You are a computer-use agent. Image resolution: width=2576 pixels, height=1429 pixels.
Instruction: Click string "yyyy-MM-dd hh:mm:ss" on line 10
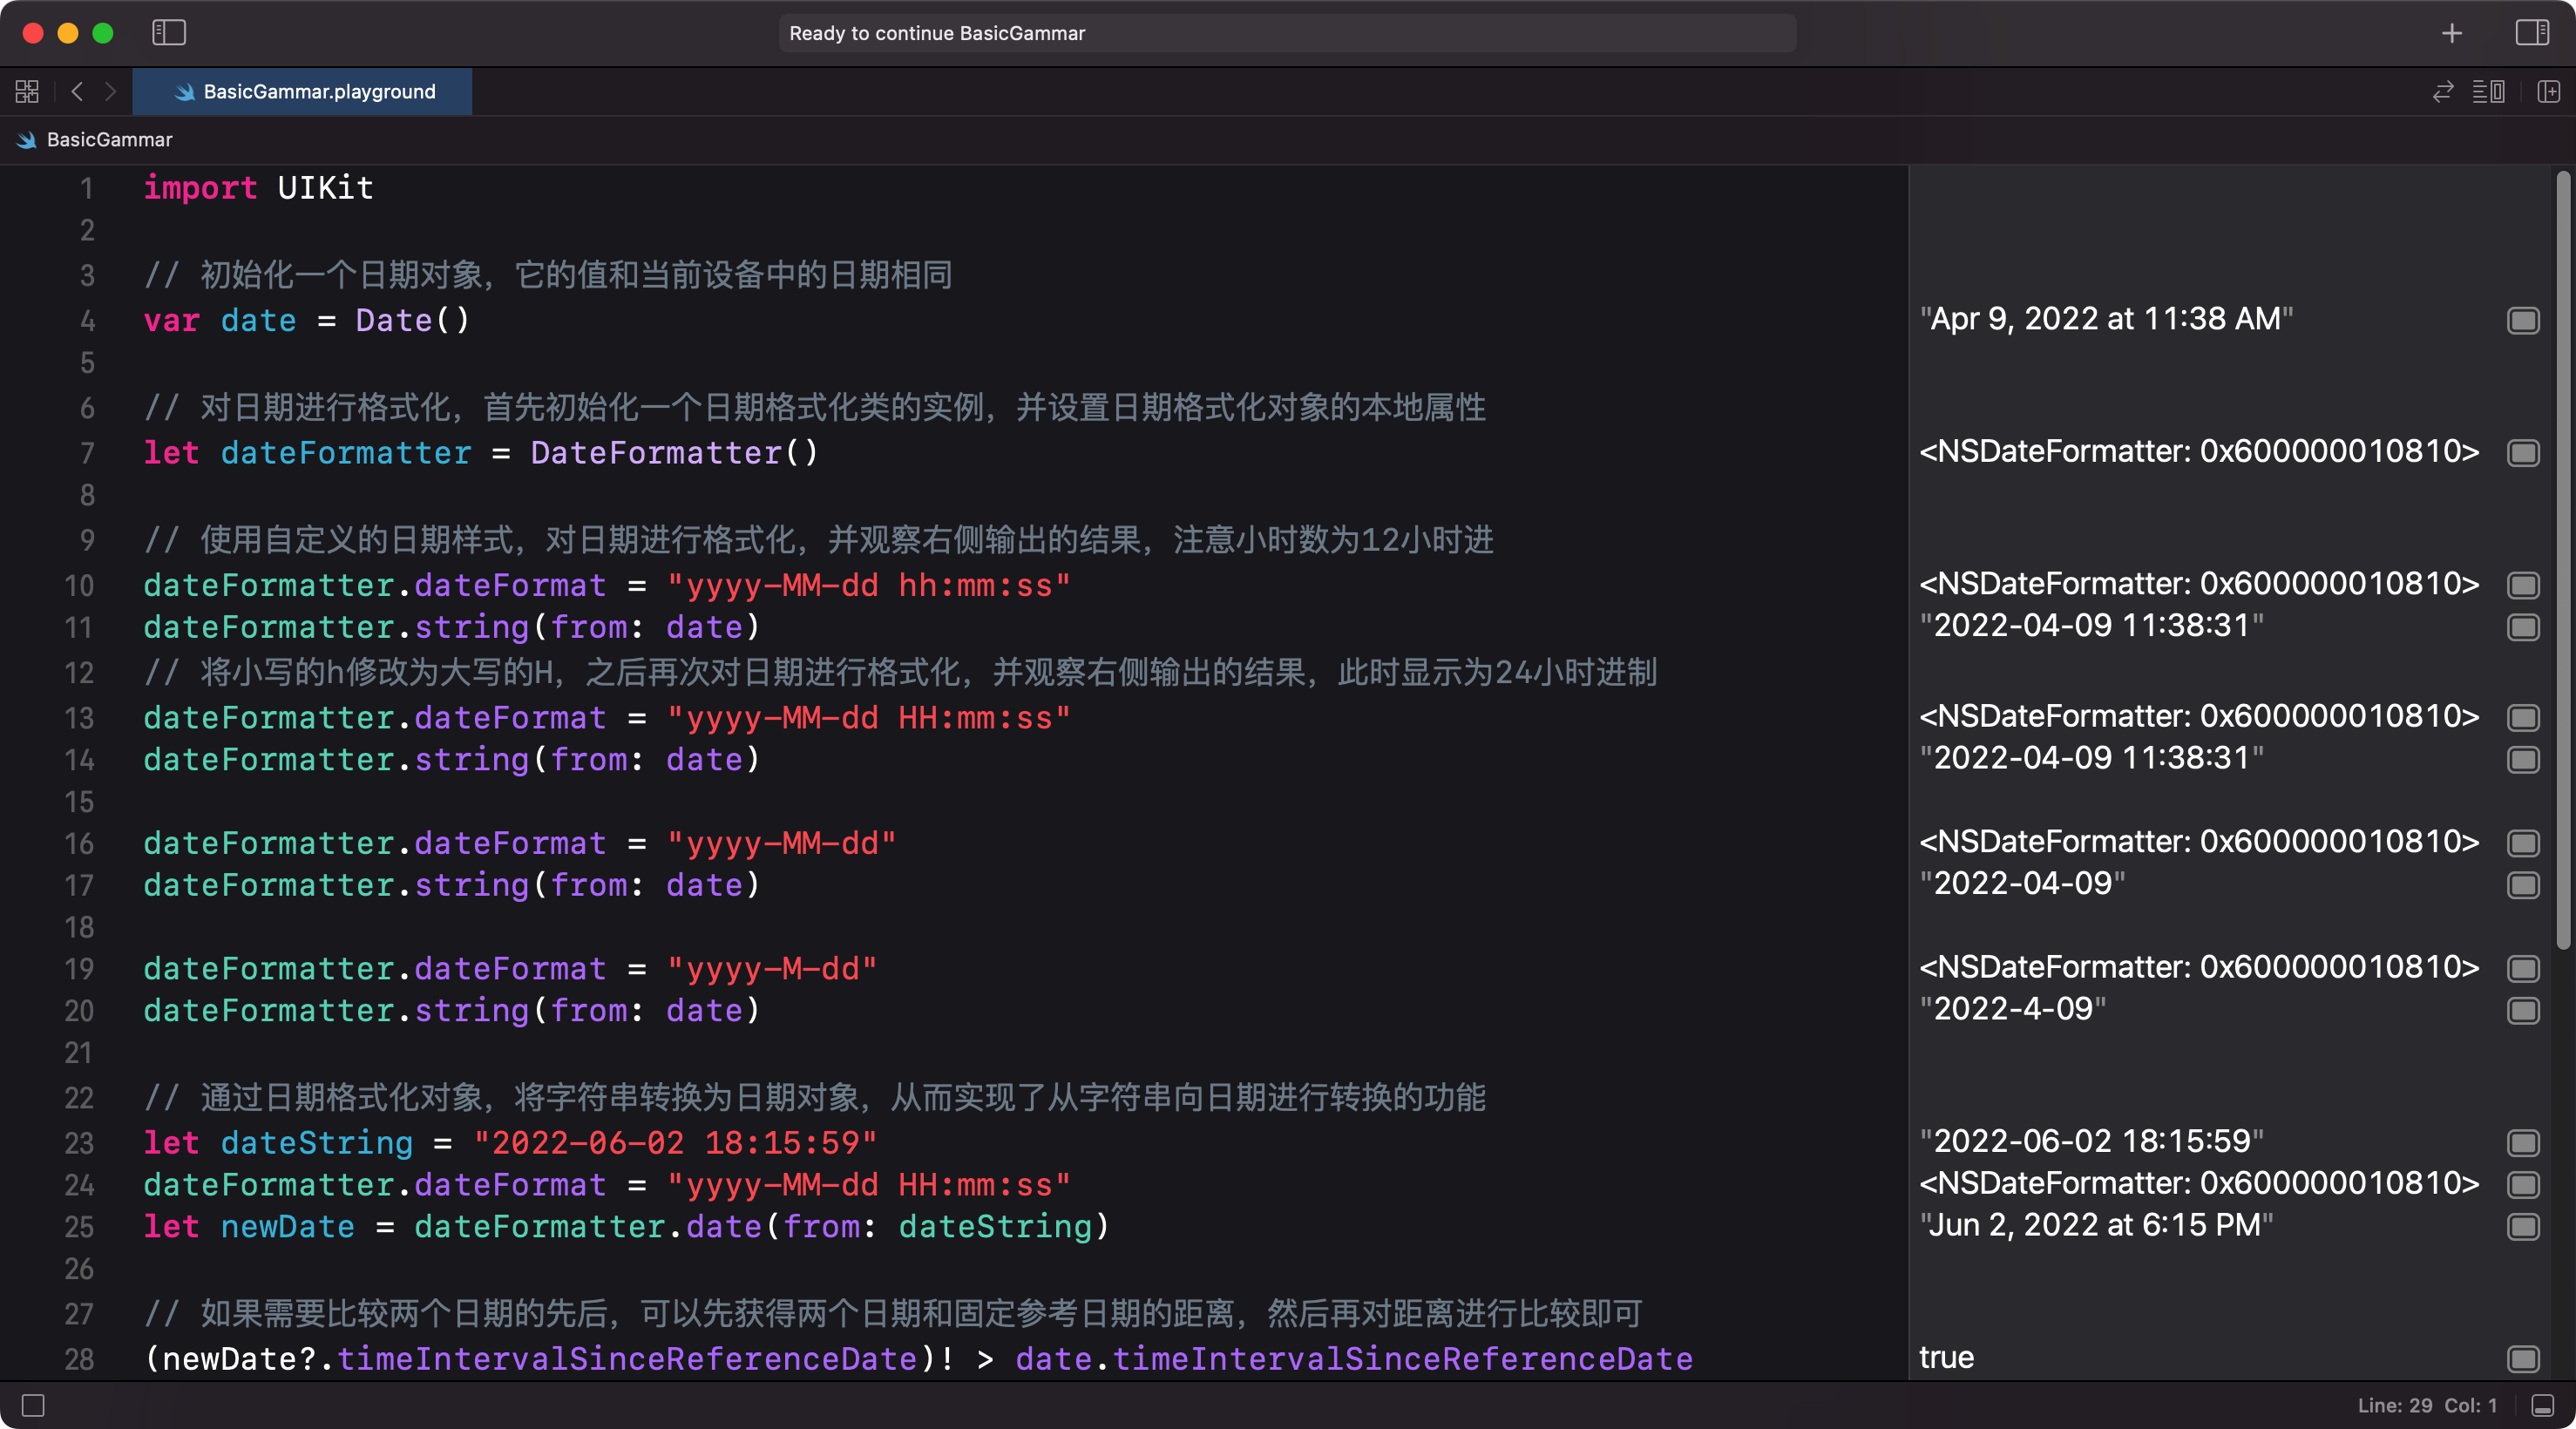(869, 585)
